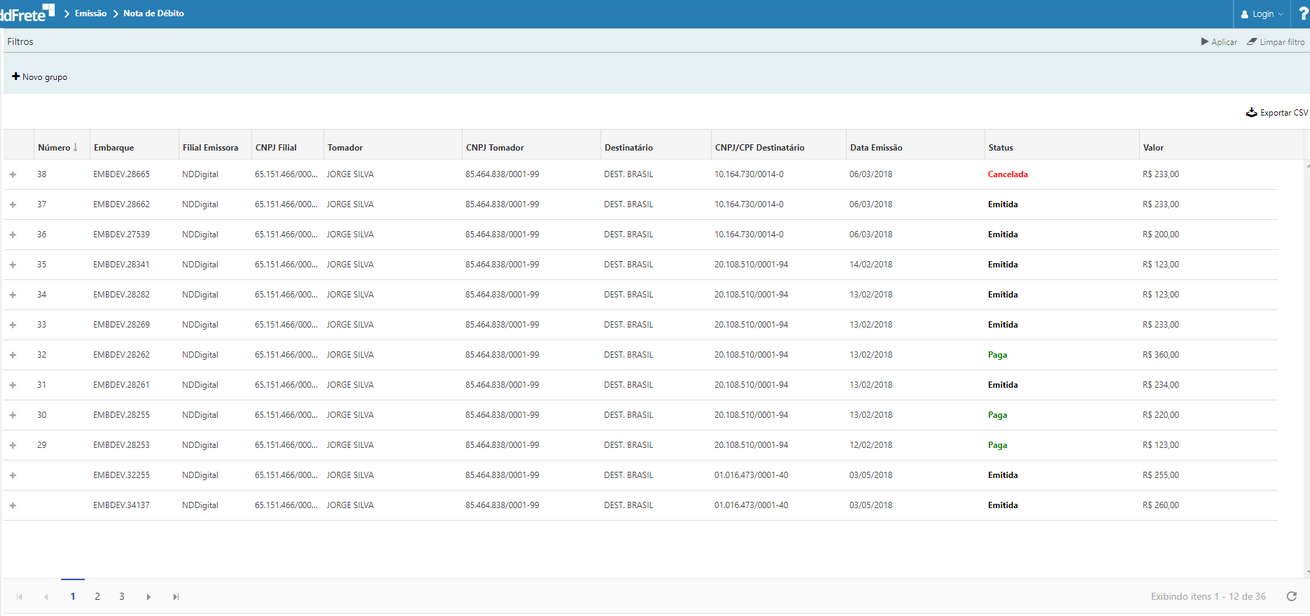Viewport: 1310px width, 616px height.
Task: Go to page 3 of results
Action: [122, 596]
